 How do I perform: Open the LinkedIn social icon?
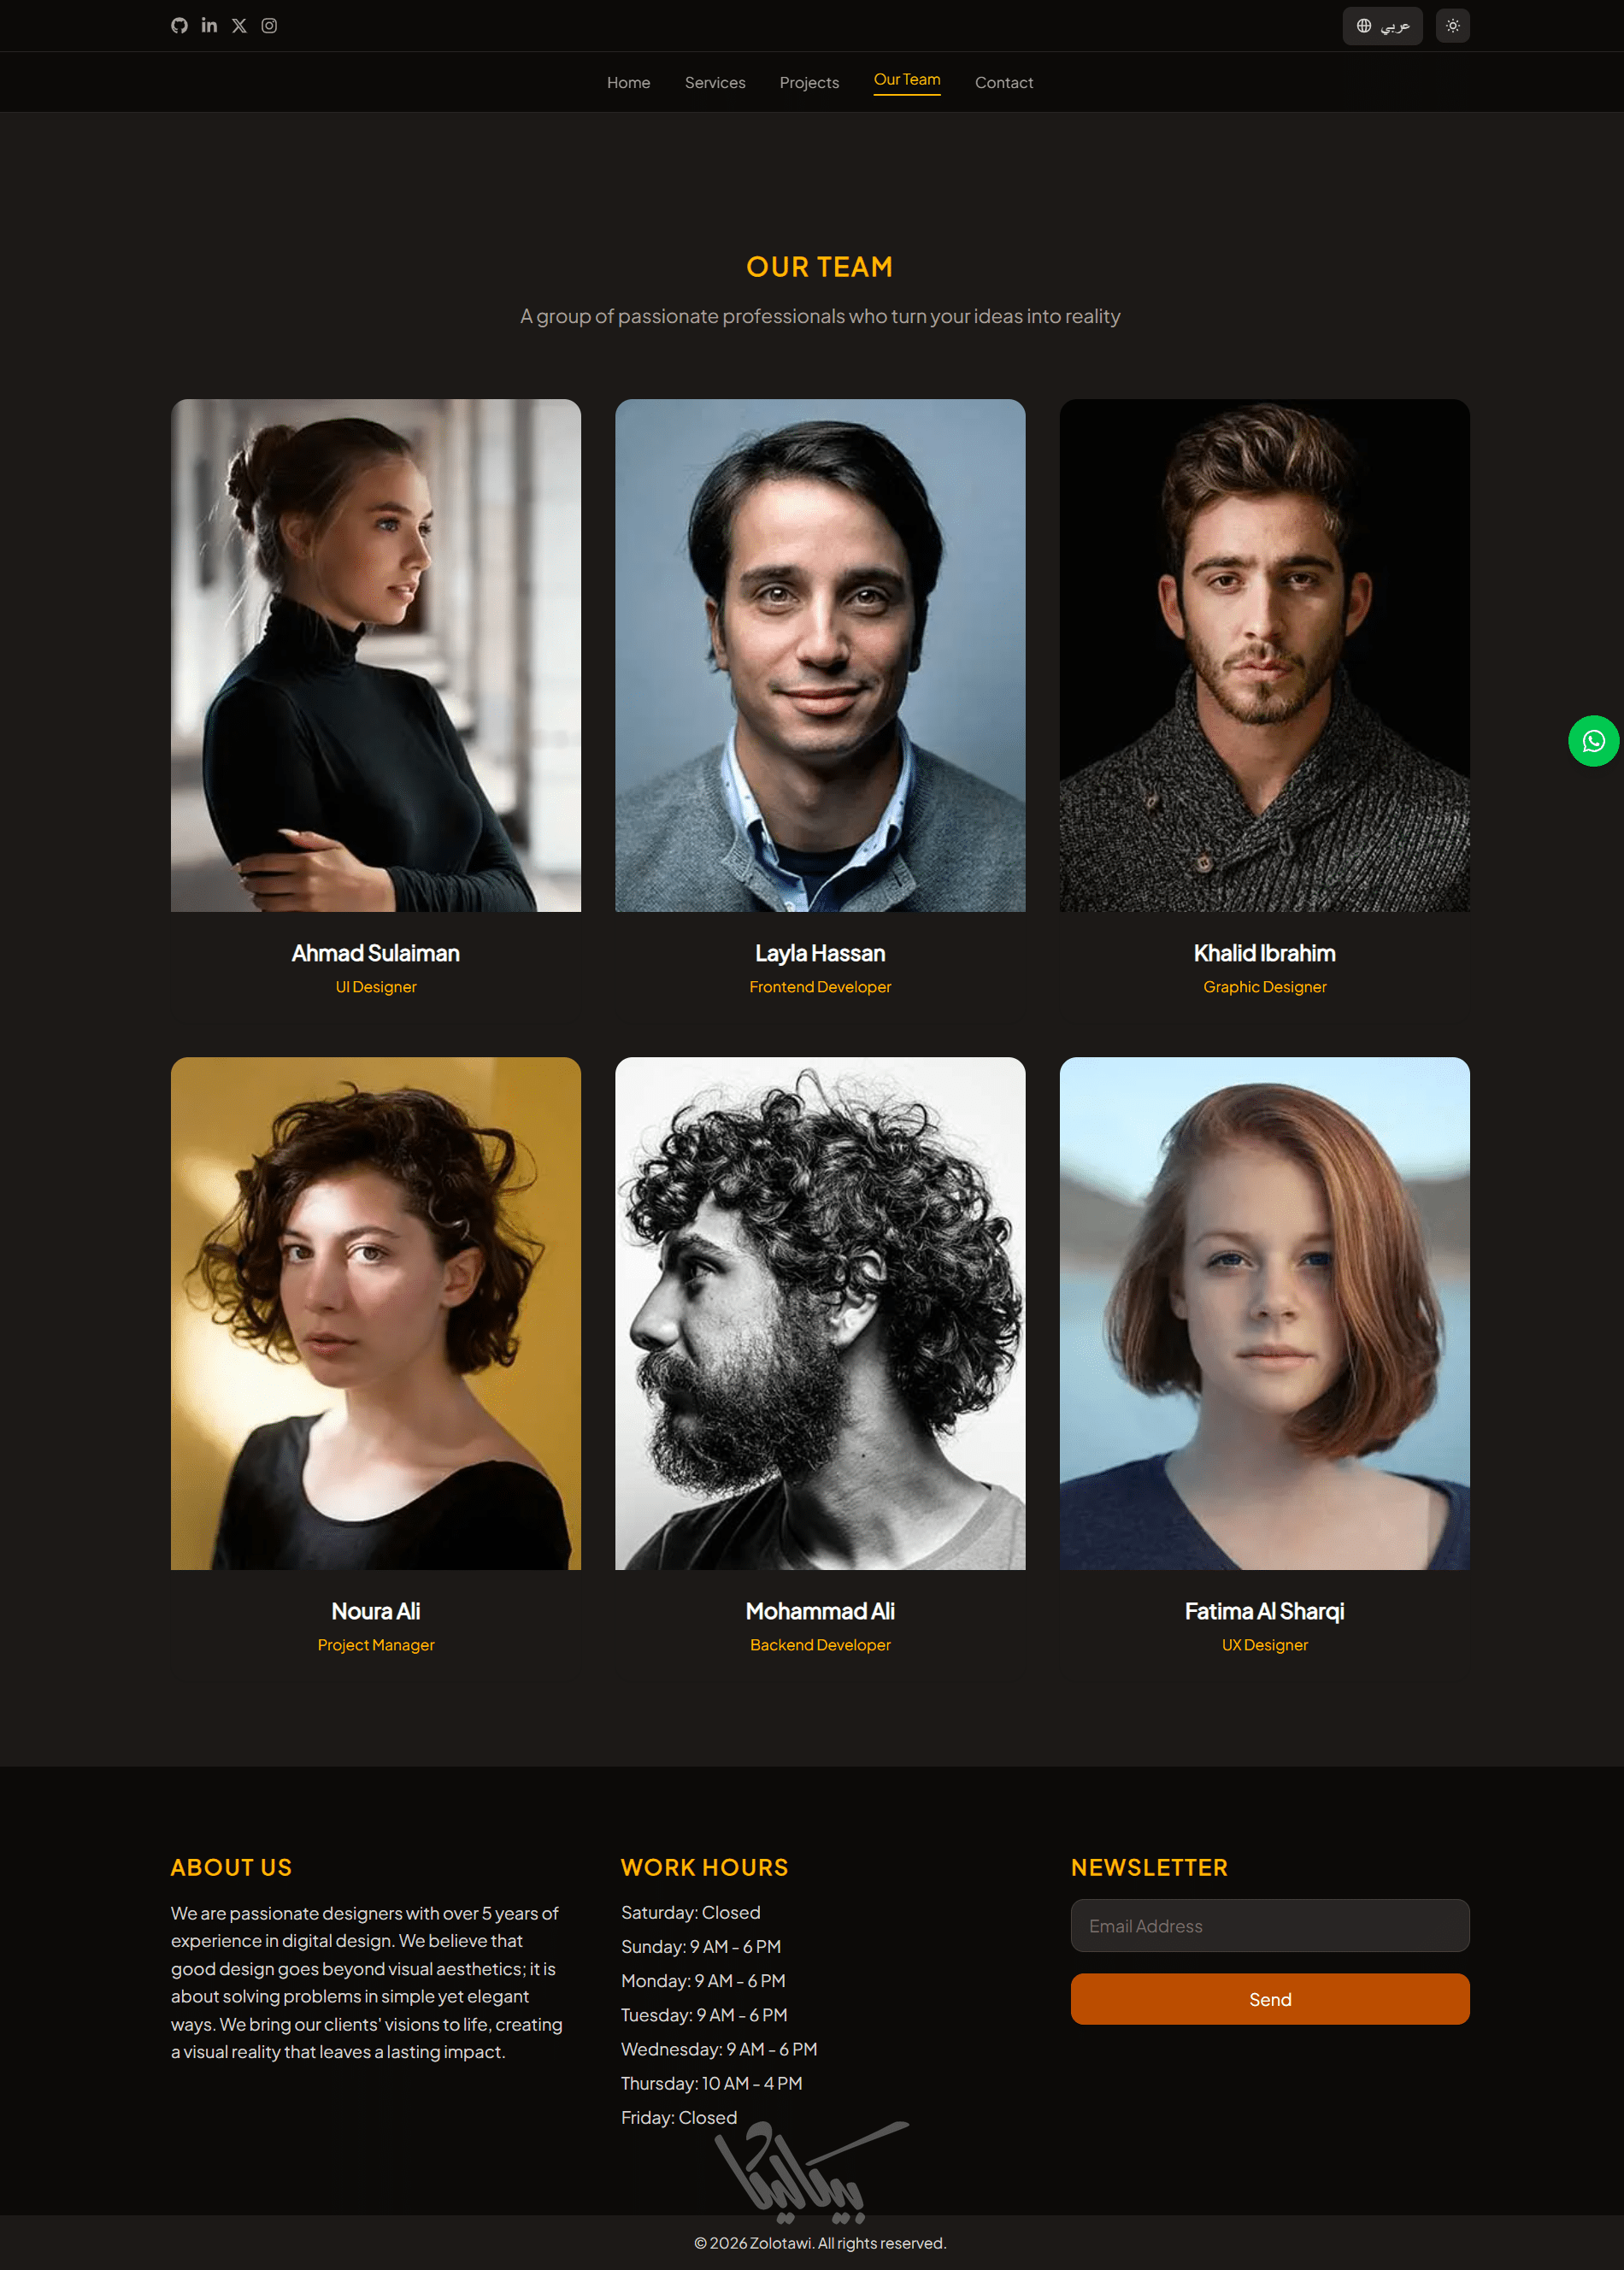pos(209,25)
